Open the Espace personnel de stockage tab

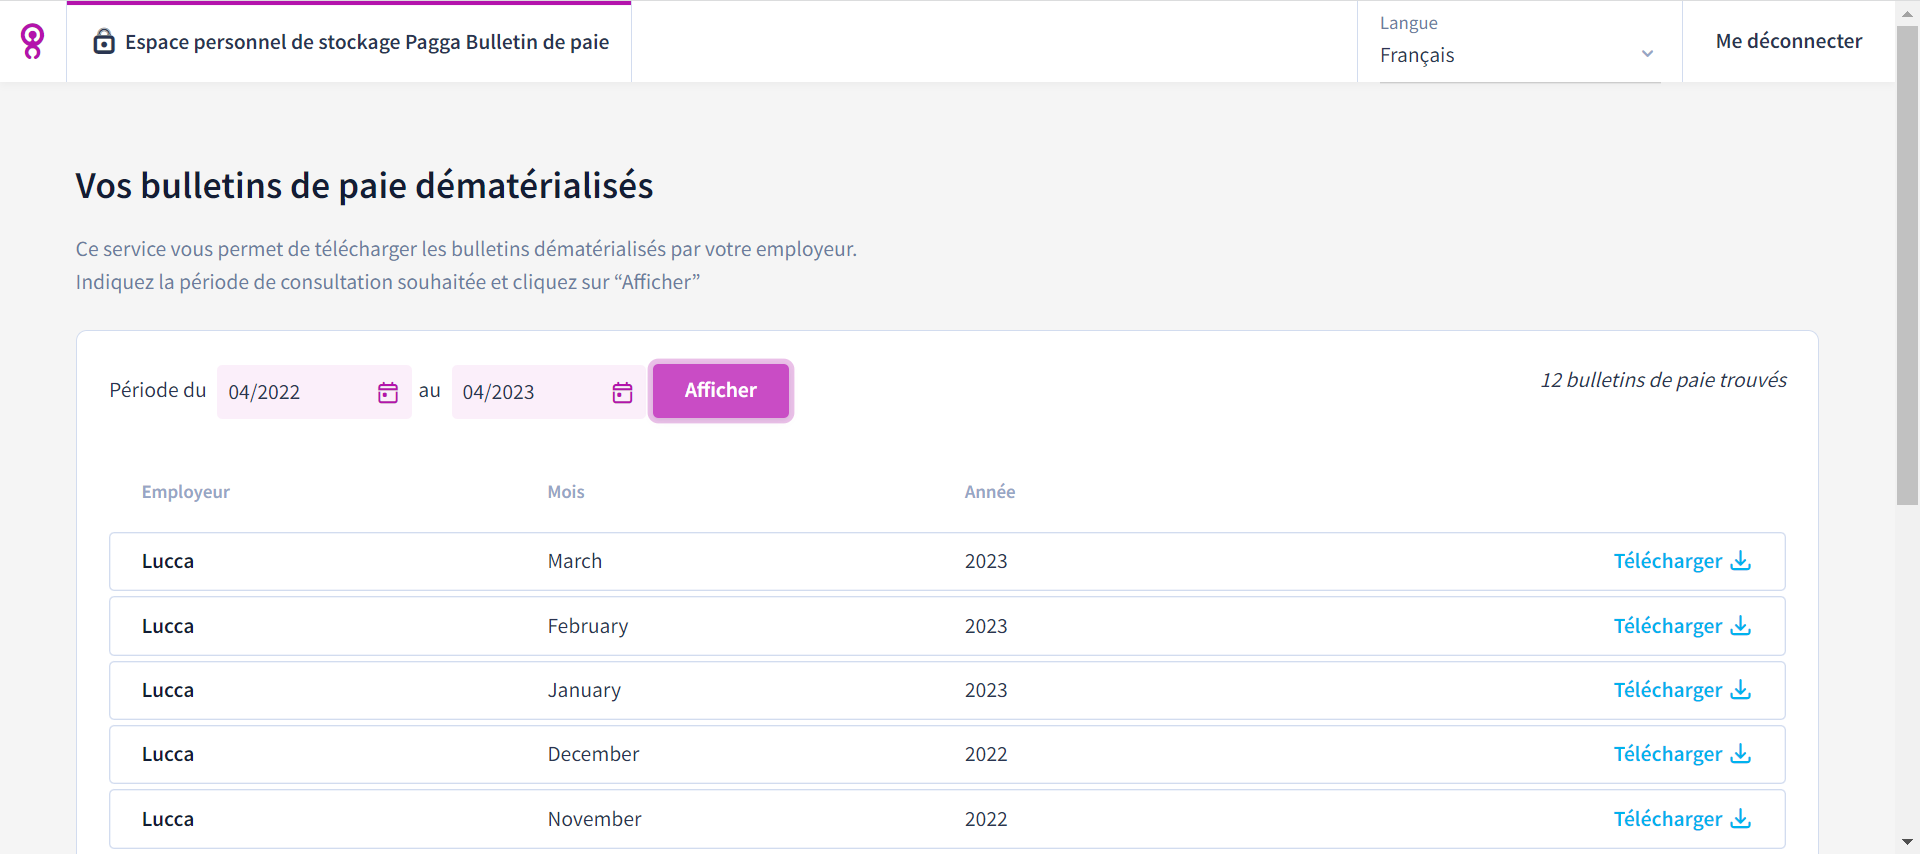click(349, 42)
